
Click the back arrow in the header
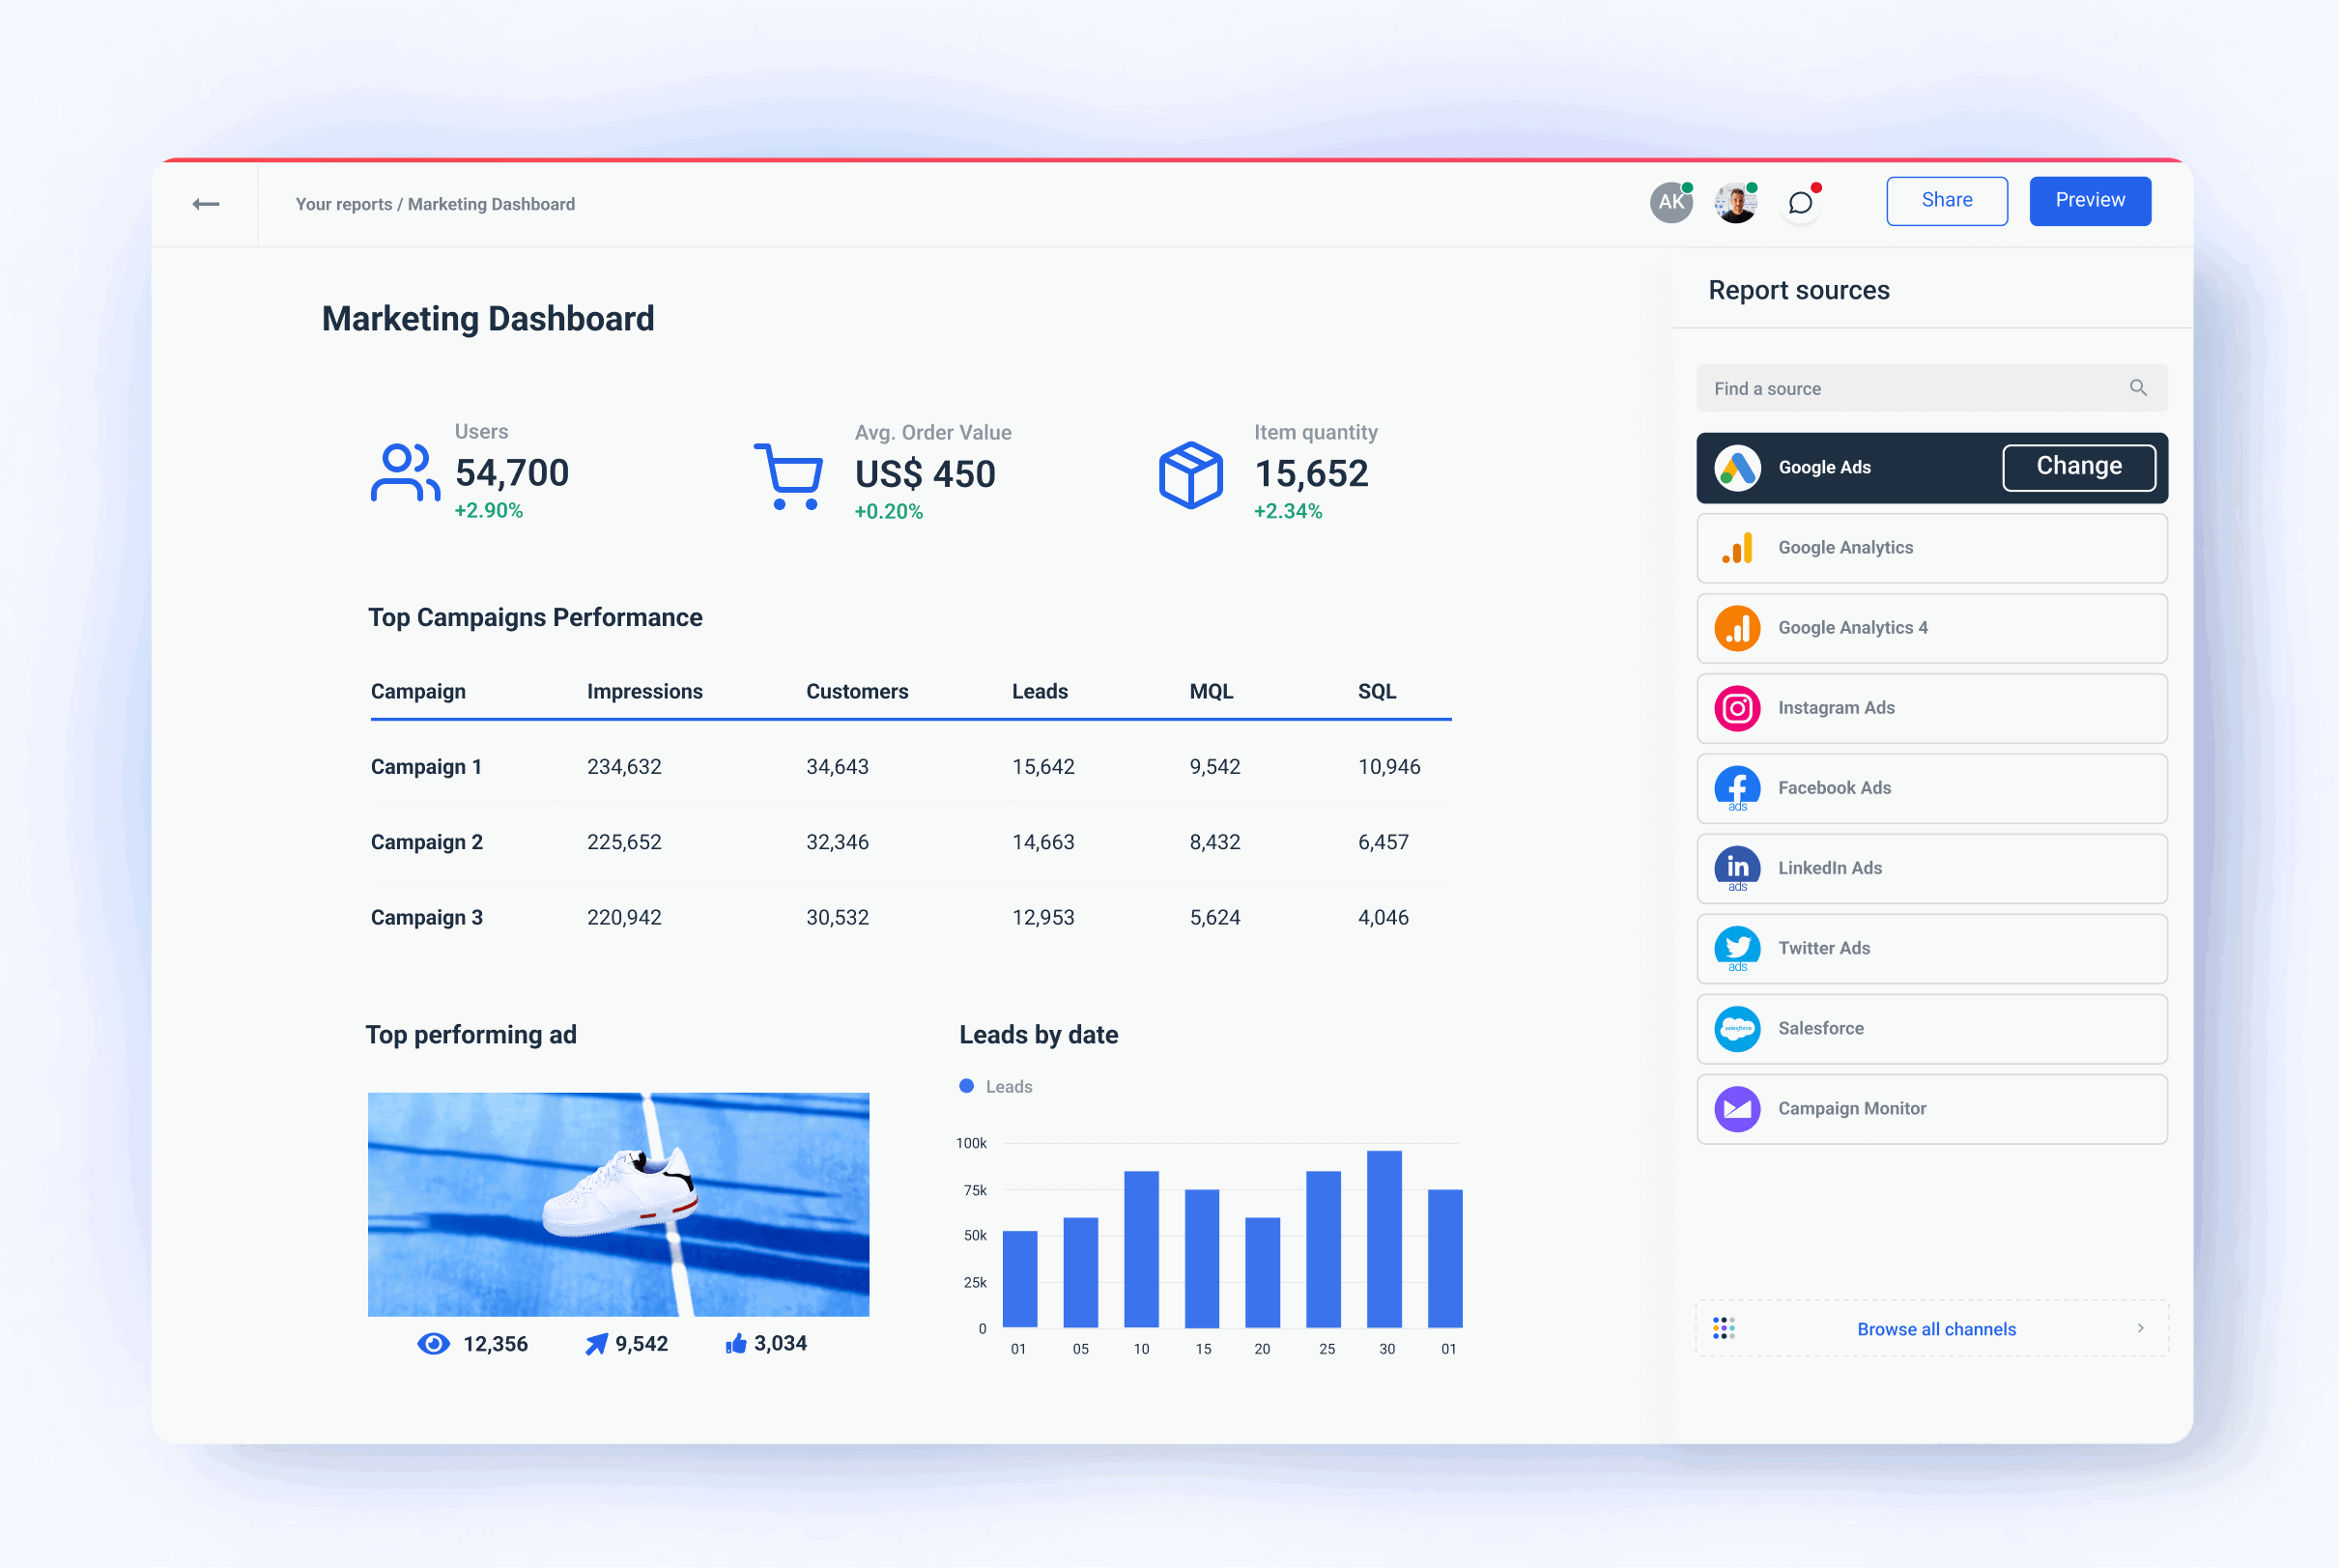(206, 203)
